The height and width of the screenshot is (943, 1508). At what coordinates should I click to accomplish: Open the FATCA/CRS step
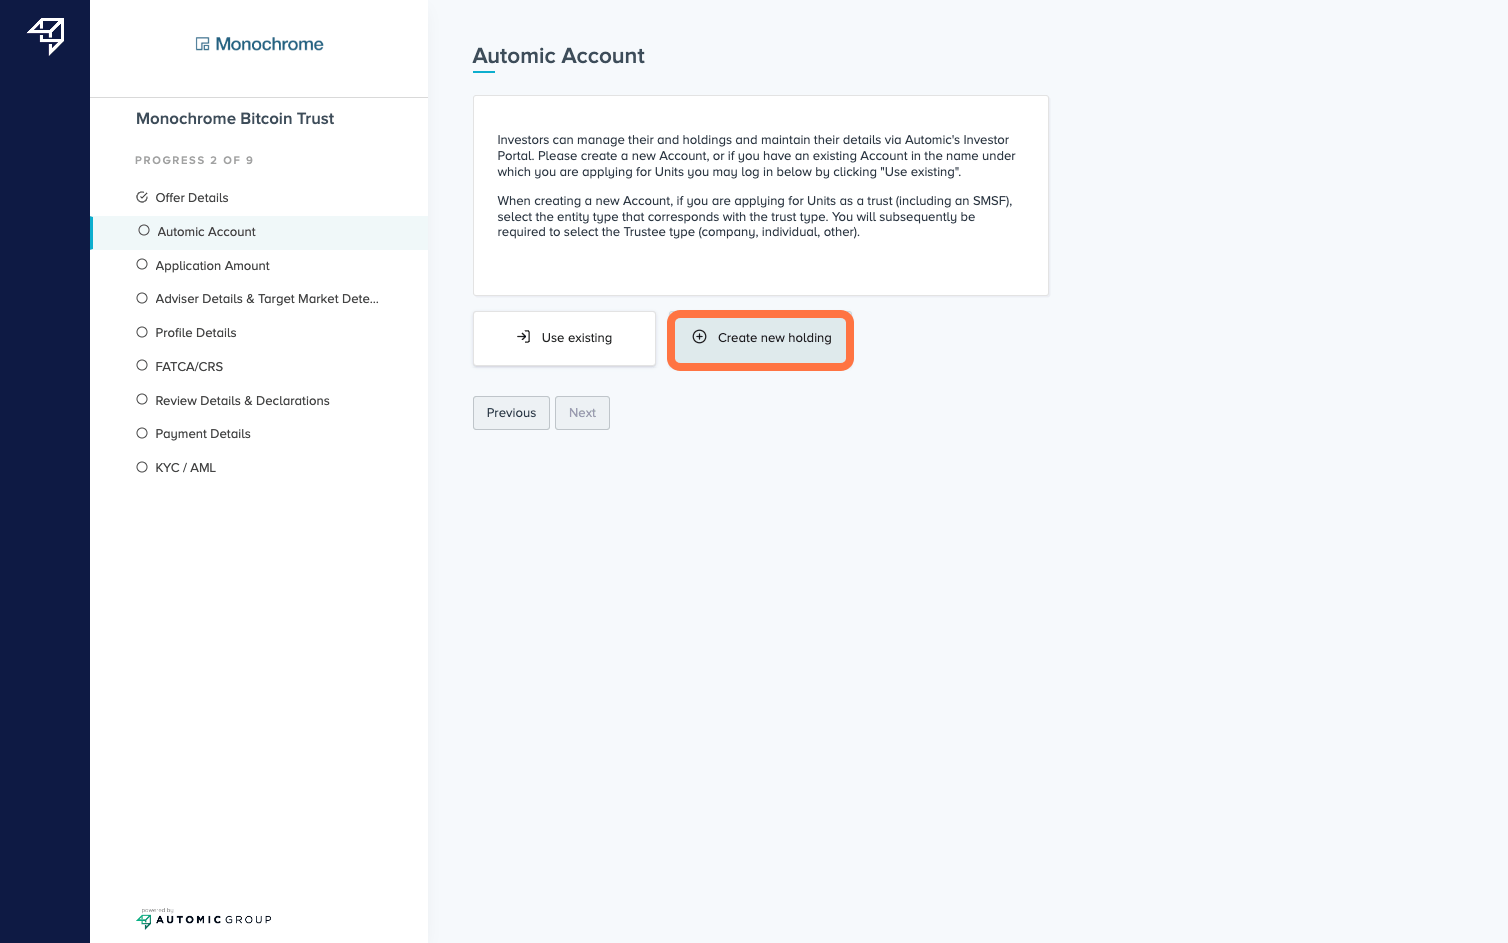coord(259,367)
